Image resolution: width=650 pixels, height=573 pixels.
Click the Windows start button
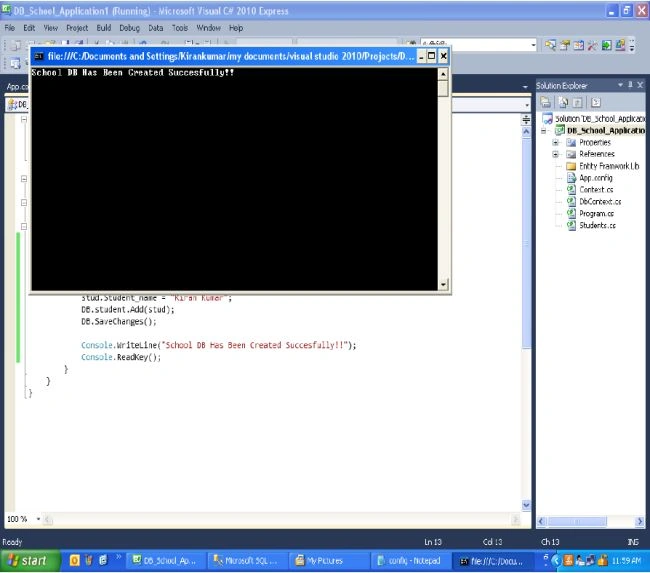point(29,561)
